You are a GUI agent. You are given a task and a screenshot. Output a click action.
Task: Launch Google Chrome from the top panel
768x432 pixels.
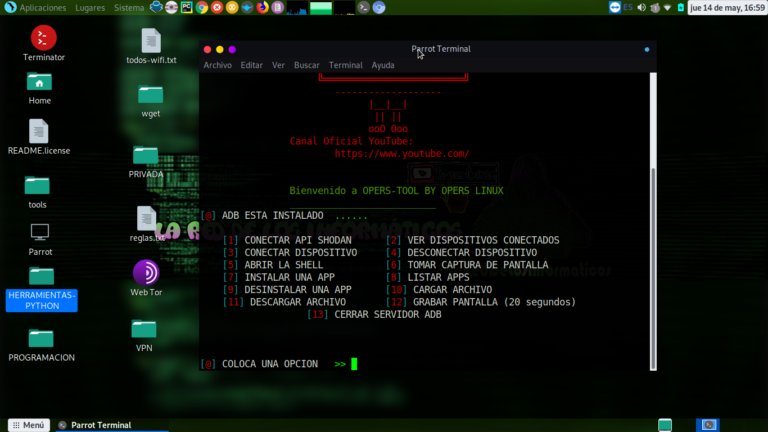(202, 7)
